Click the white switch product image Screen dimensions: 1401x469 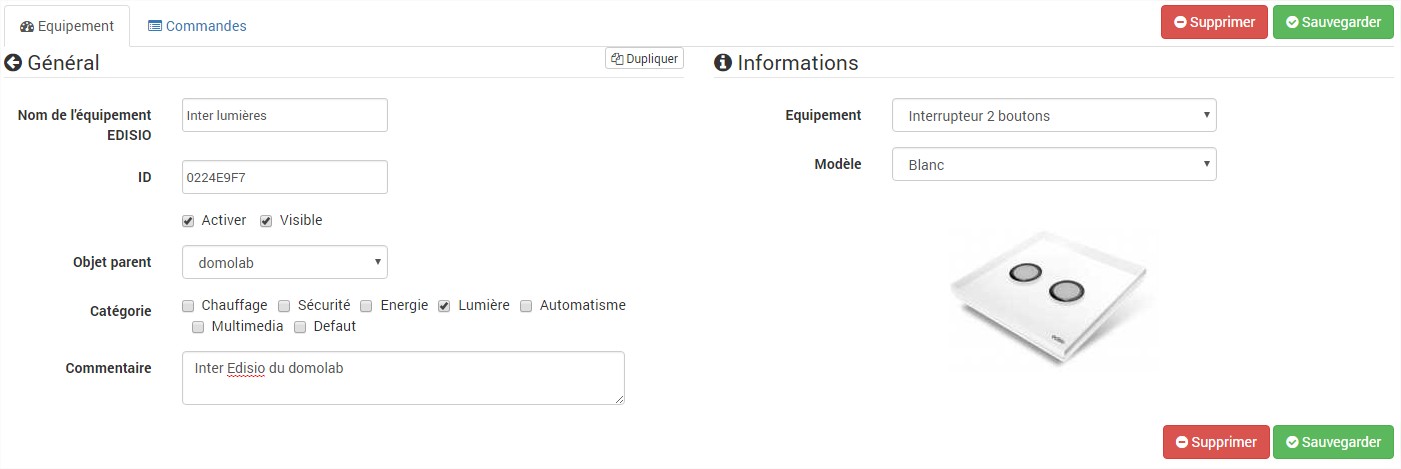click(x=1052, y=294)
